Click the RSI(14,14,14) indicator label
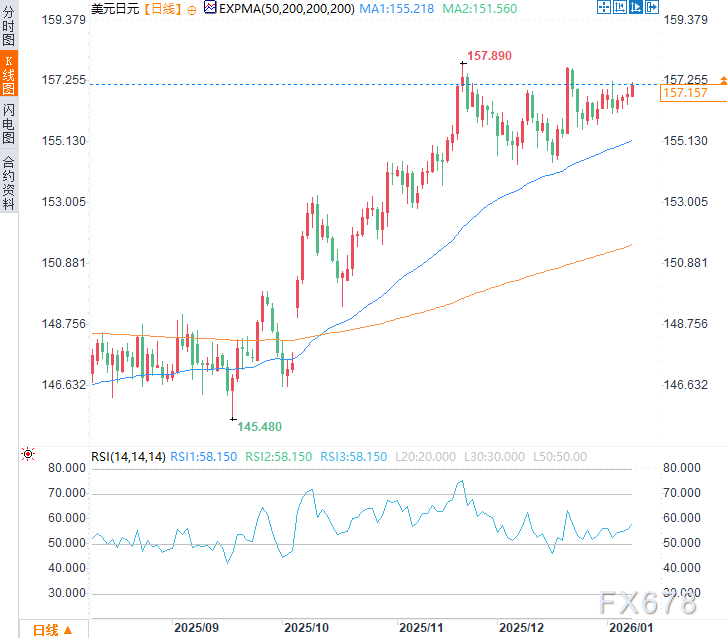This screenshot has width=727, height=638. pos(128,457)
